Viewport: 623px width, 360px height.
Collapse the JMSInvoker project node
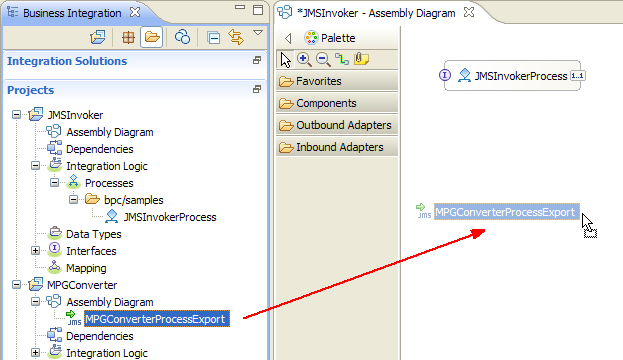[16, 115]
